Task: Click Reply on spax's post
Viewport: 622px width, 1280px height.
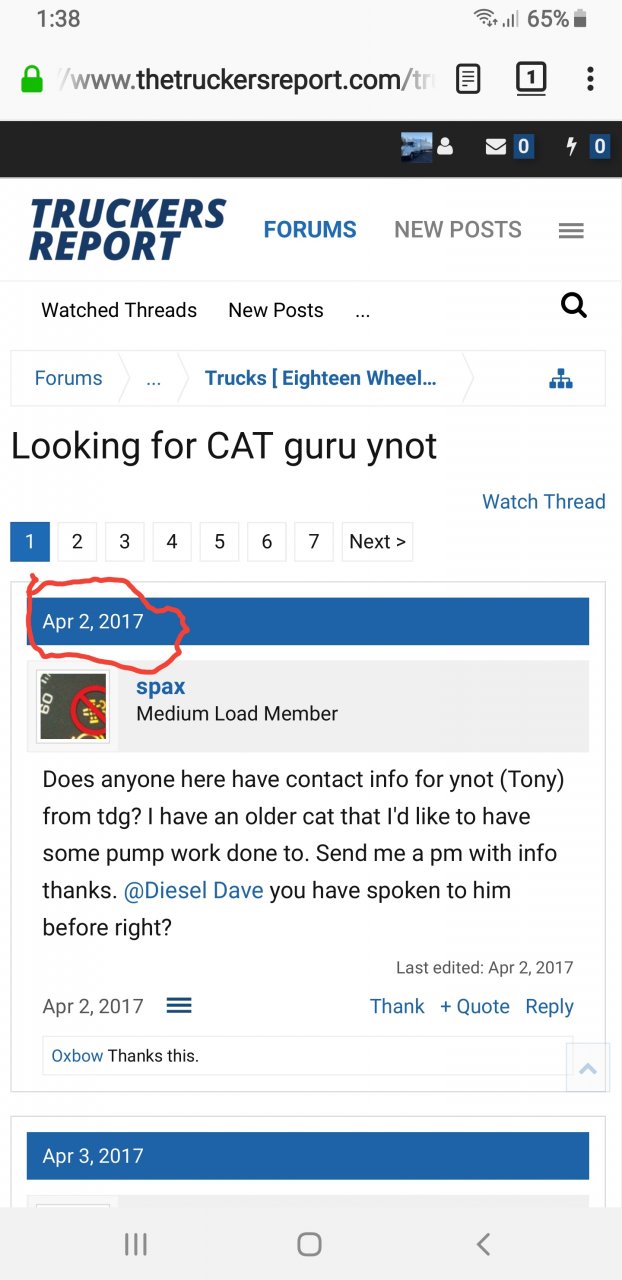Action: (549, 1006)
